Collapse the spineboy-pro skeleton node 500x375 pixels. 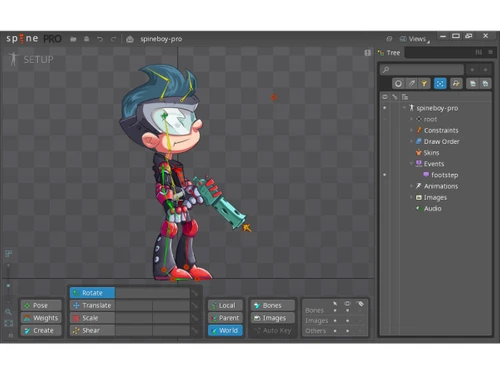(404, 107)
